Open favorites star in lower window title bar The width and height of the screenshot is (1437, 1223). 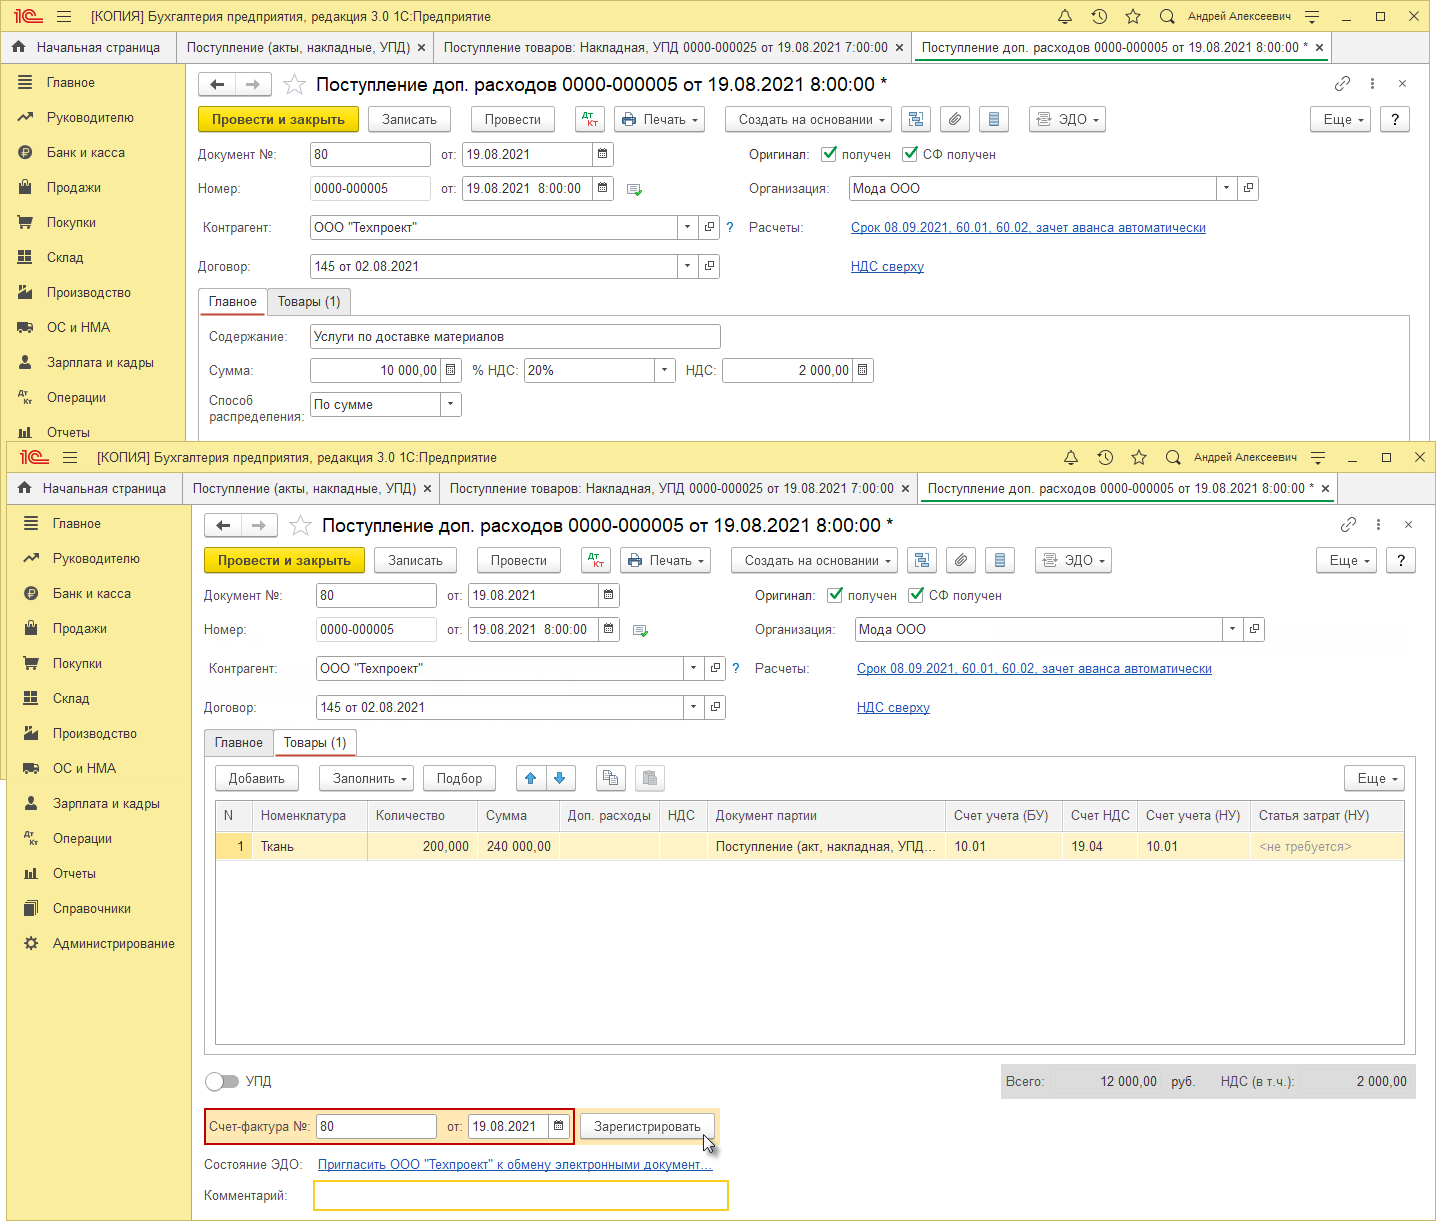1139,457
